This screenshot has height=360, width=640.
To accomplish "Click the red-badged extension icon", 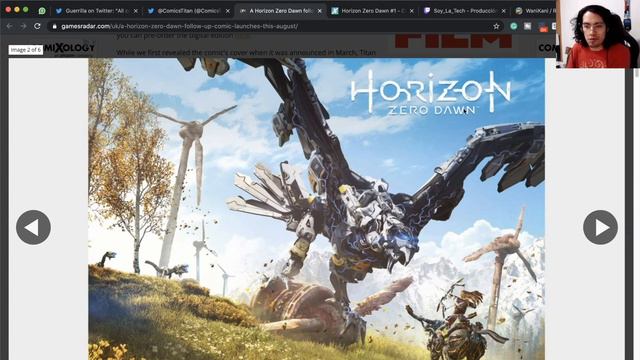I will [x=542, y=27].
